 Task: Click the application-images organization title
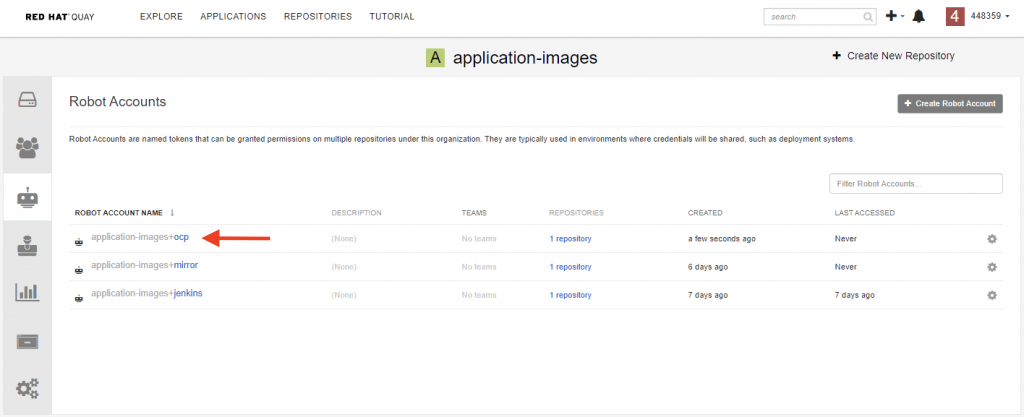[525, 58]
